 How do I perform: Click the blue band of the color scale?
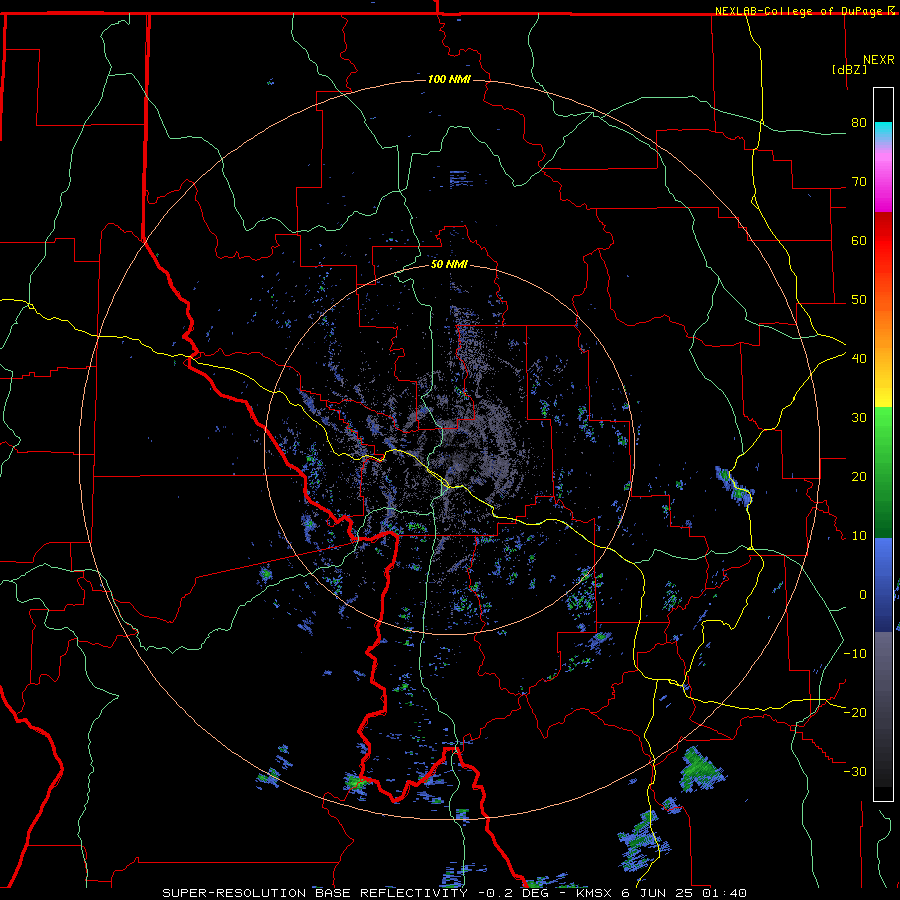point(883,584)
